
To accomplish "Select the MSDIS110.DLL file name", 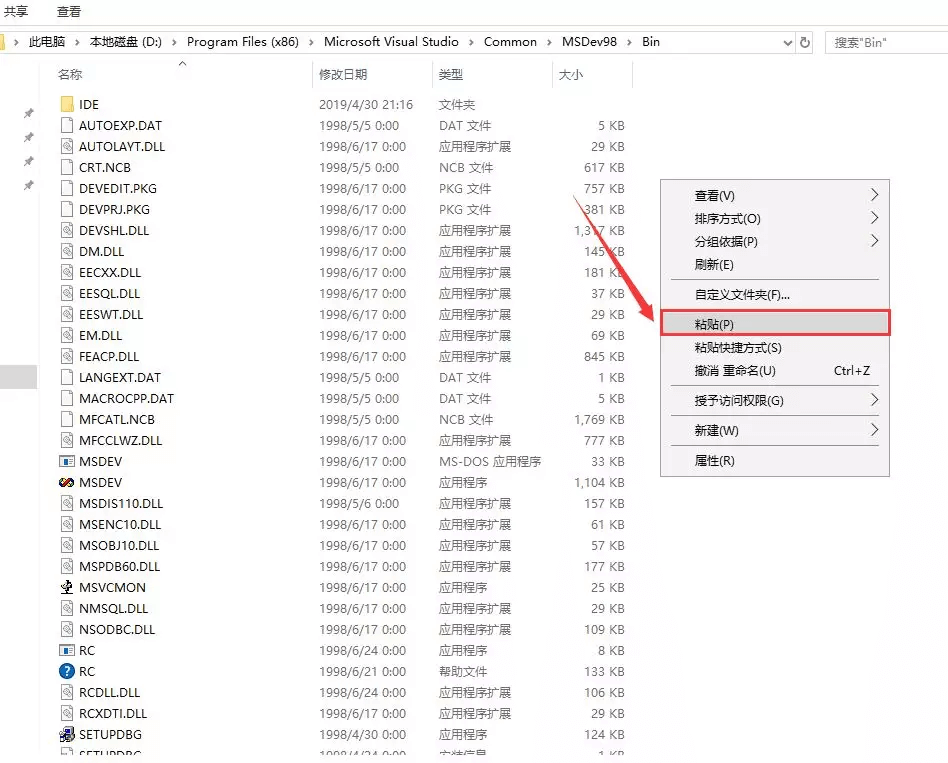I will tap(121, 504).
